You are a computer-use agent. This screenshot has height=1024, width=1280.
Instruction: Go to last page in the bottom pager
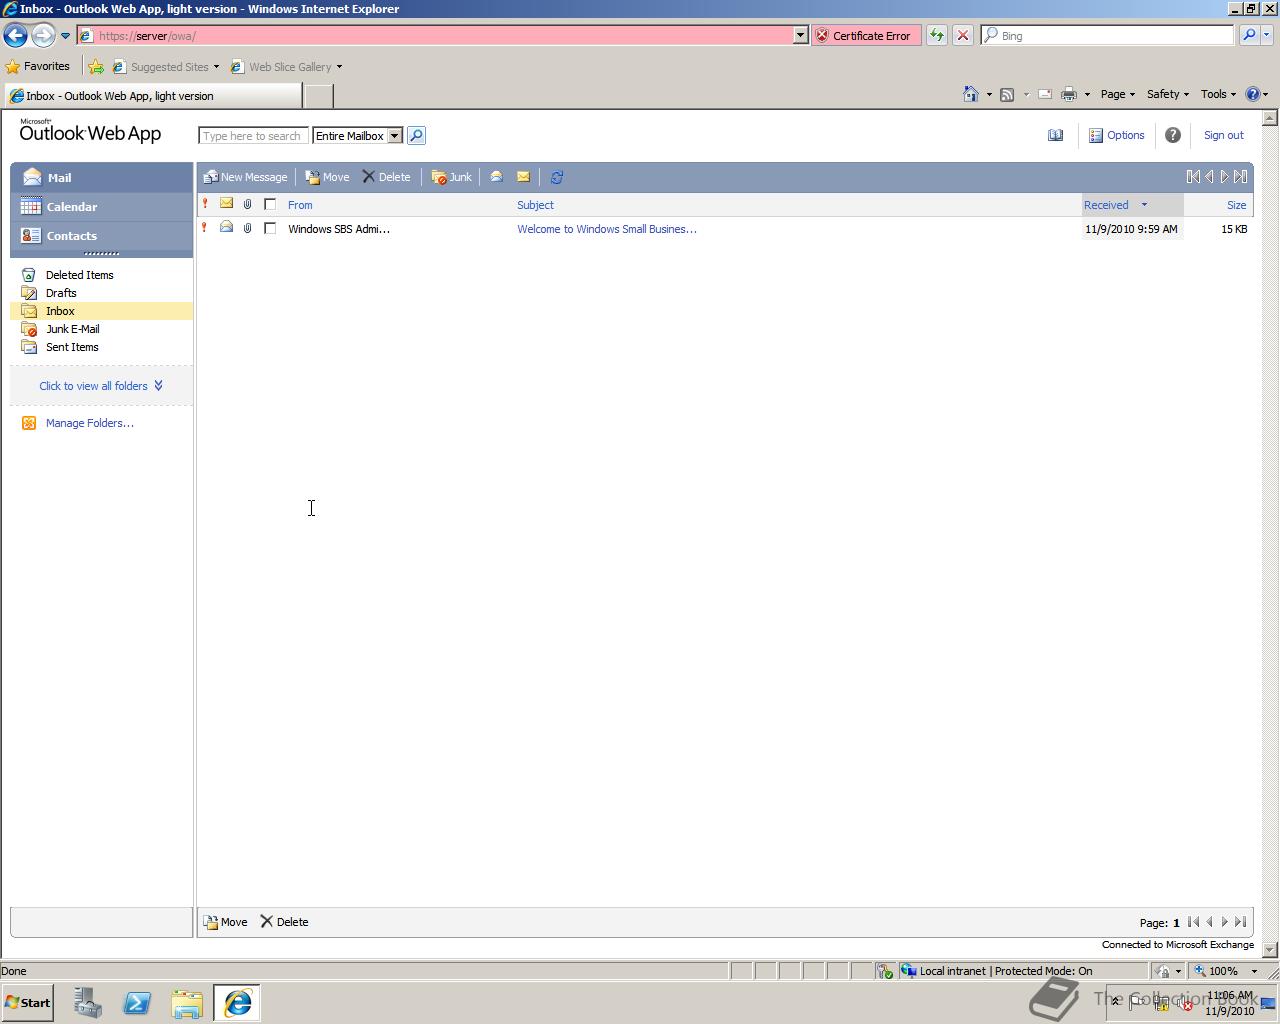pyautogui.click(x=1240, y=922)
